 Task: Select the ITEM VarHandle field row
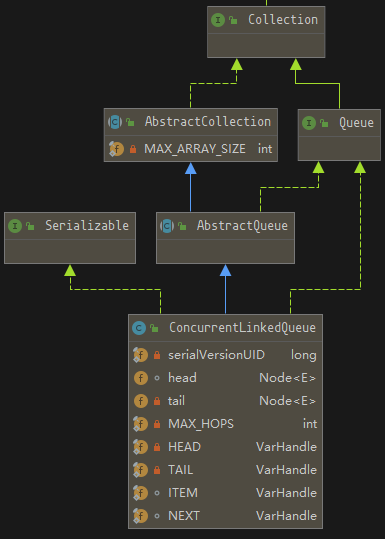[x=226, y=493]
